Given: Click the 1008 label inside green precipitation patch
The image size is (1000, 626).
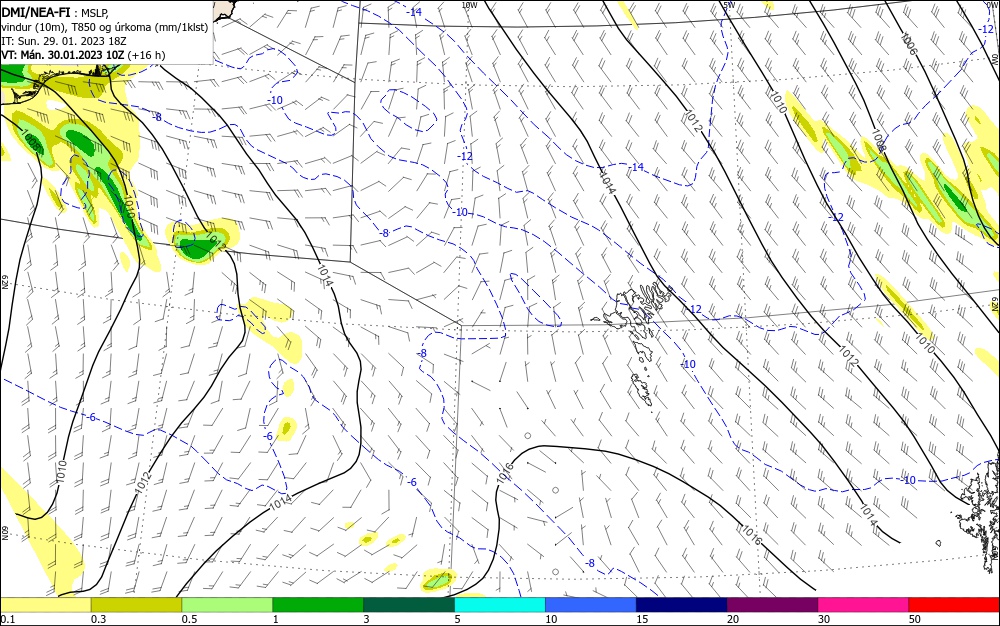Looking at the screenshot, I should click(x=31, y=141).
